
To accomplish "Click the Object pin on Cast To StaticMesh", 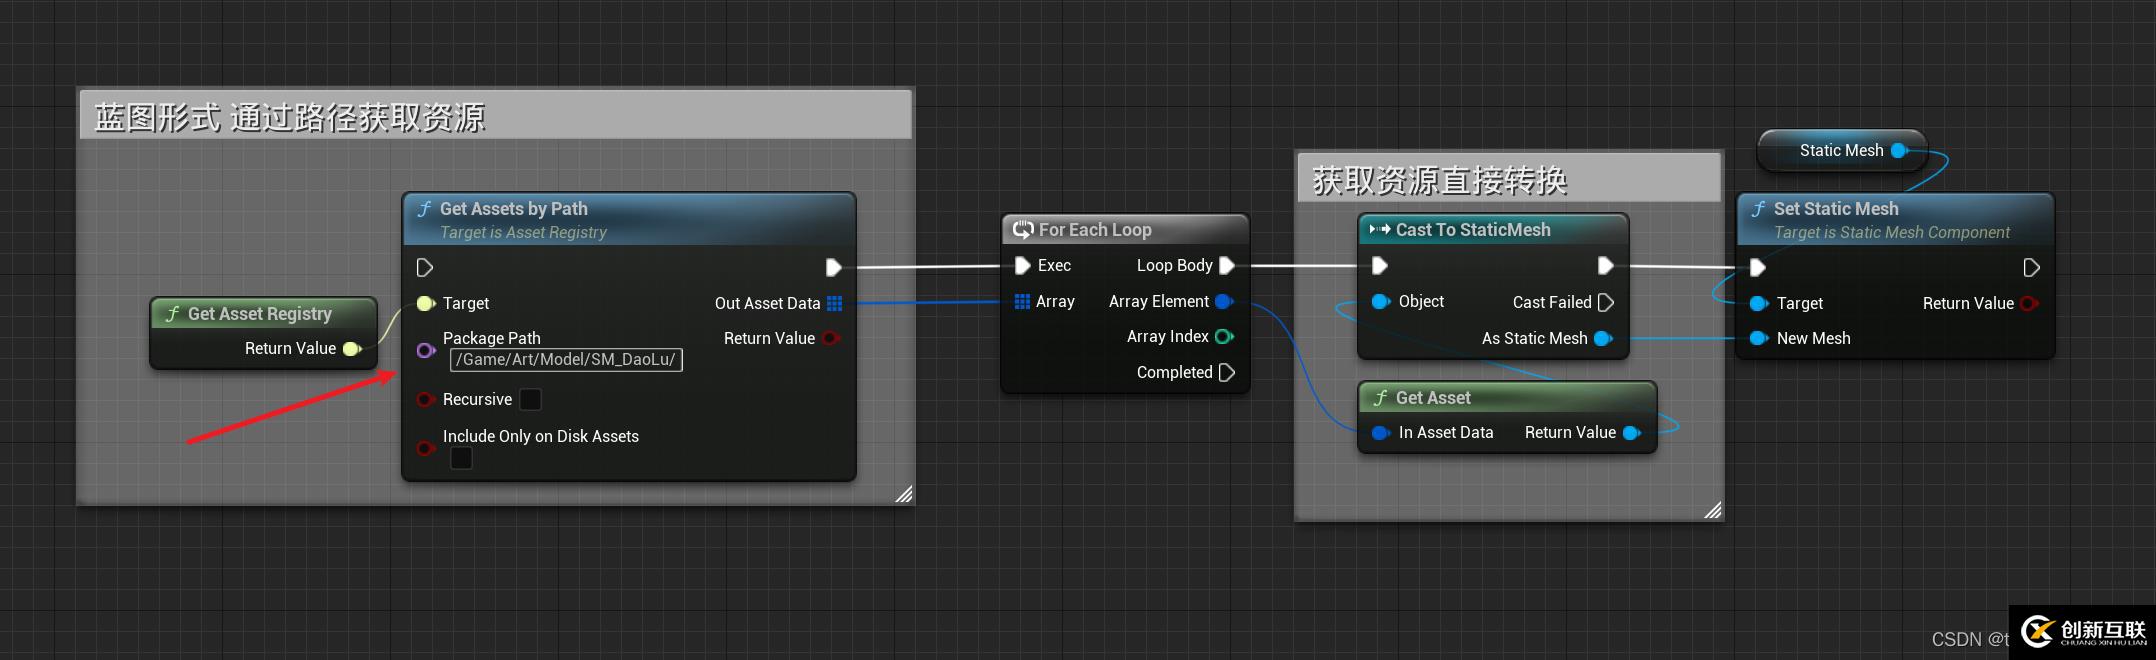I will 1381,302.
